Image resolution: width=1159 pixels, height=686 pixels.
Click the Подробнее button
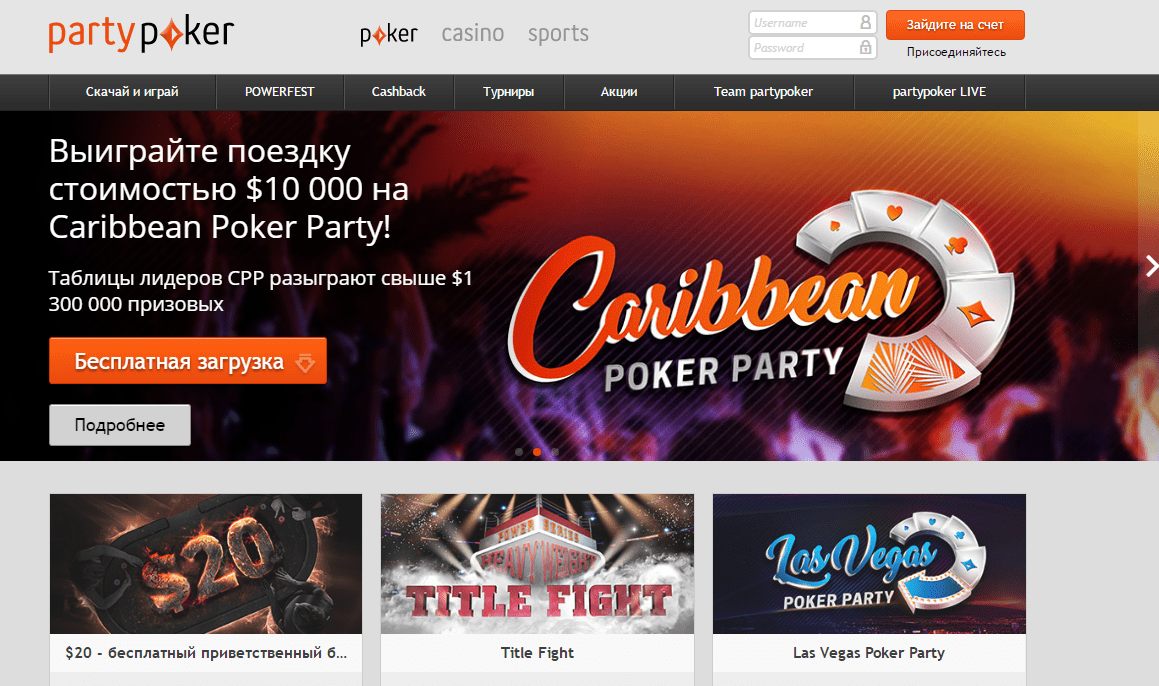(x=120, y=425)
